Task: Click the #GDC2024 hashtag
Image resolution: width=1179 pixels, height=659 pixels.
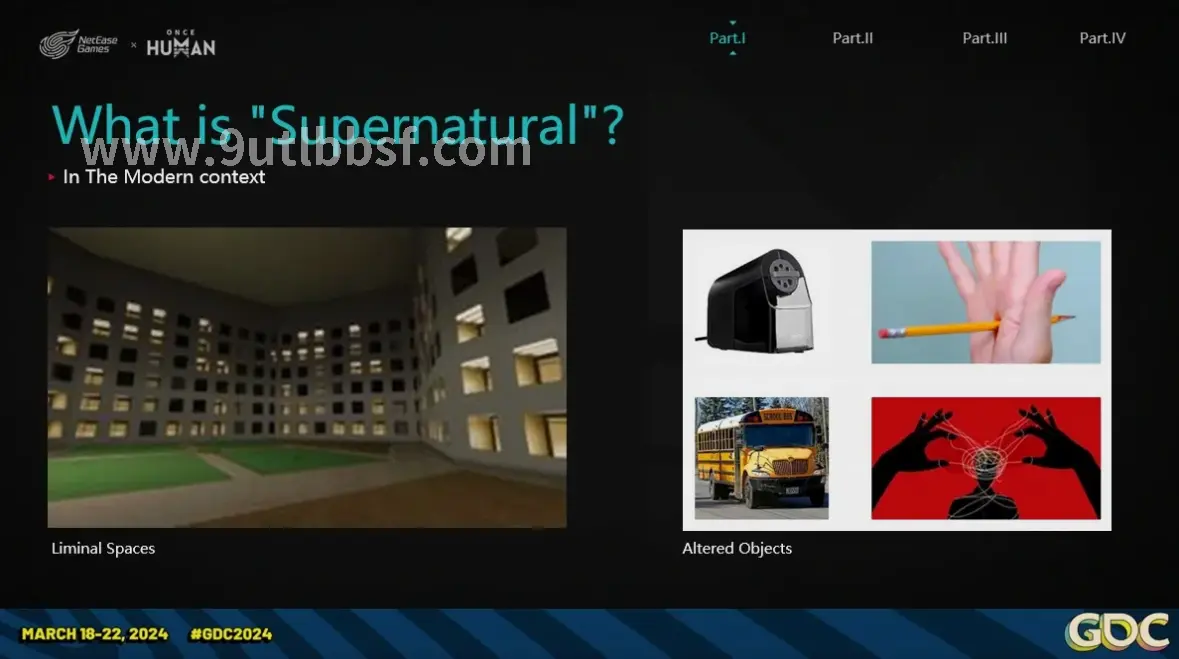Action: tap(230, 634)
